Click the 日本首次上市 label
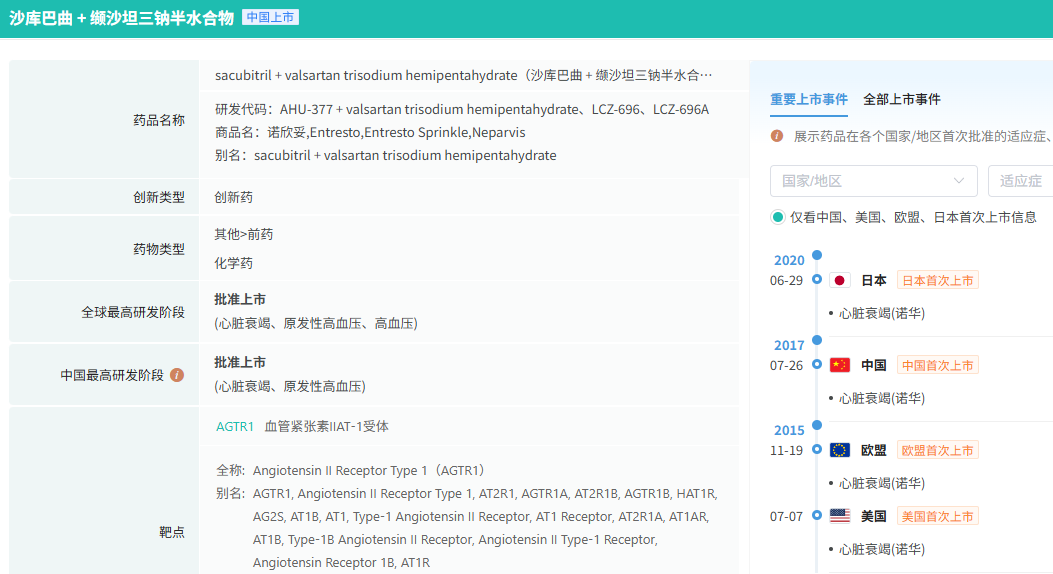Image resolution: width=1053 pixels, height=574 pixels. tap(937, 281)
